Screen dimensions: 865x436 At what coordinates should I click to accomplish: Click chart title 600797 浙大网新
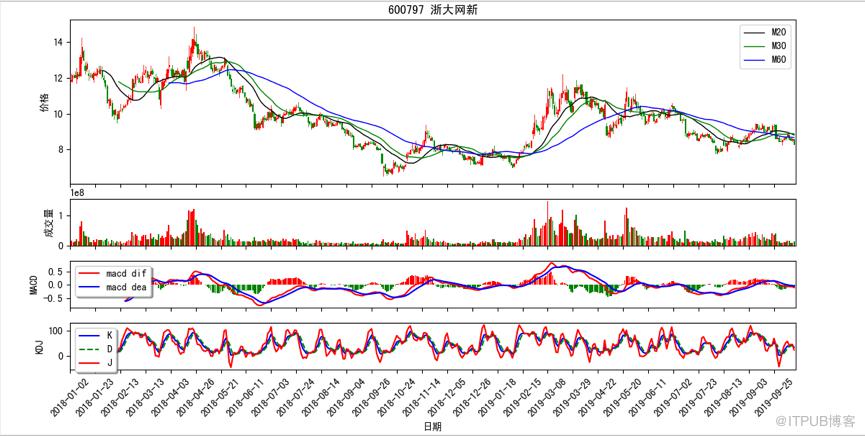pos(432,10)
